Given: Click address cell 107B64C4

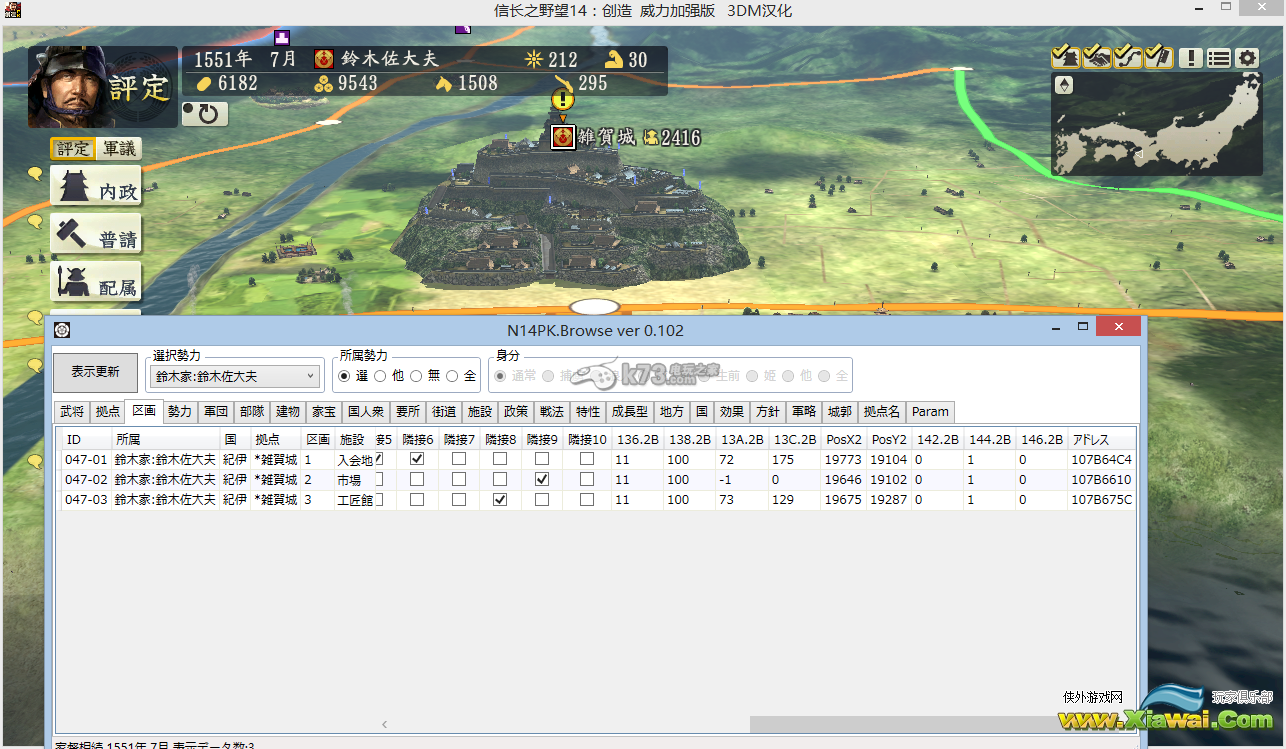Looking at the screenshot, I should 1101,460.
